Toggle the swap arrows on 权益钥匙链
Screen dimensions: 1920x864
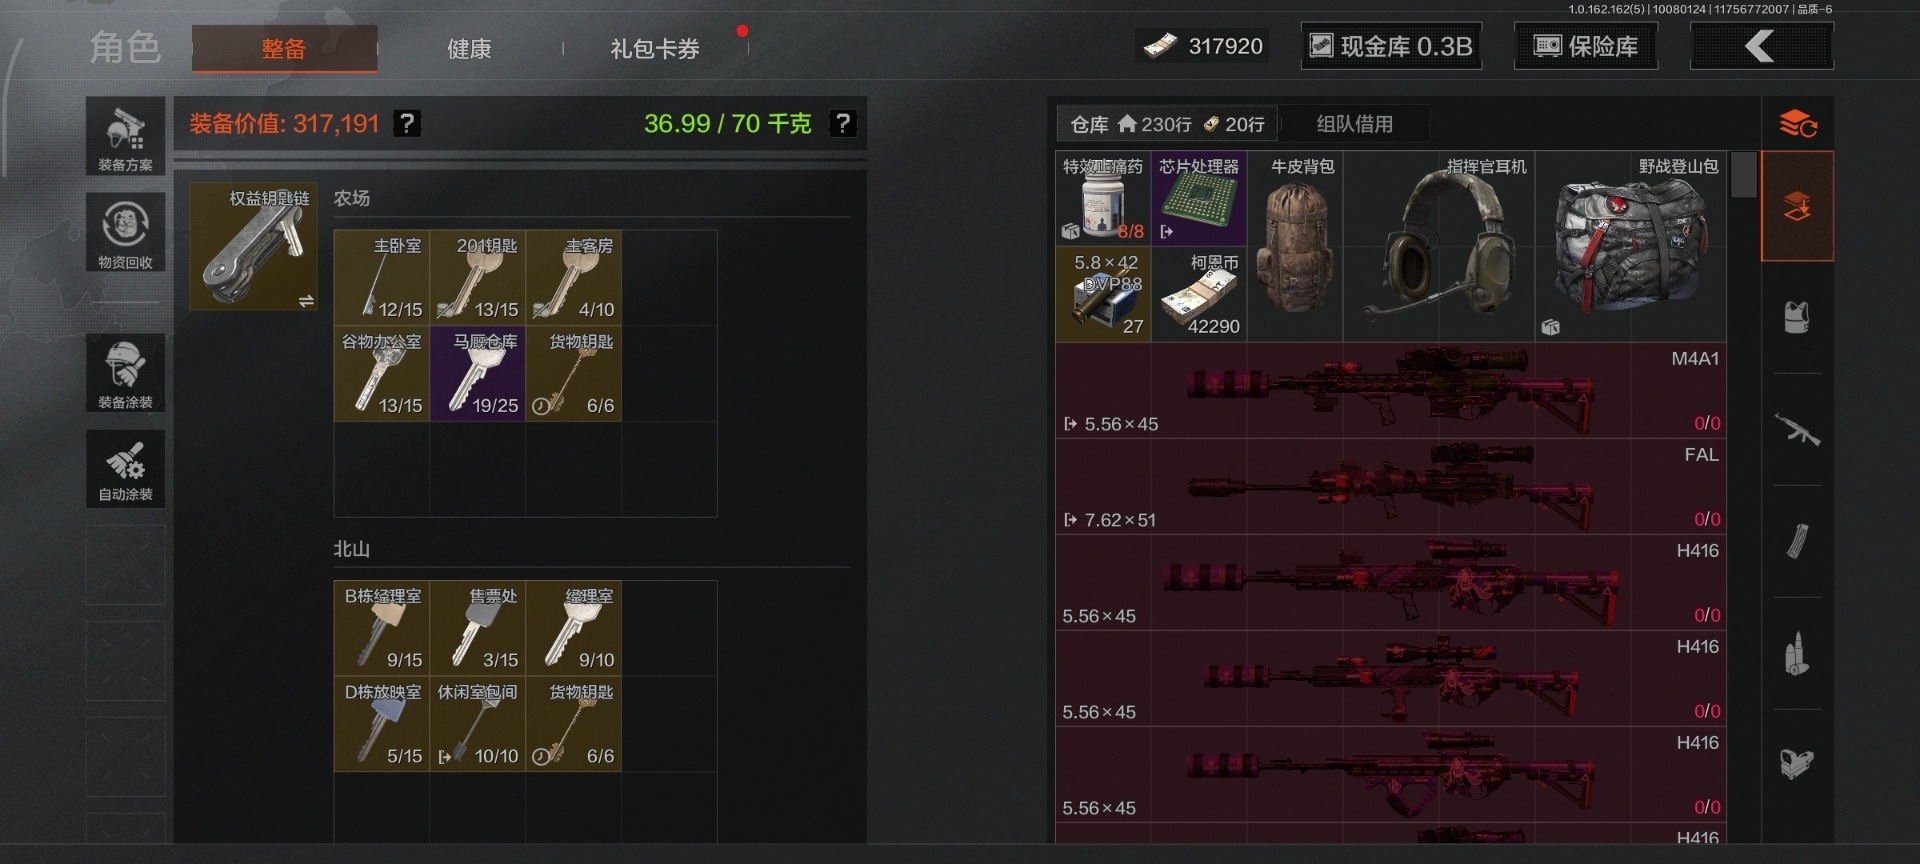click(306, 300)
